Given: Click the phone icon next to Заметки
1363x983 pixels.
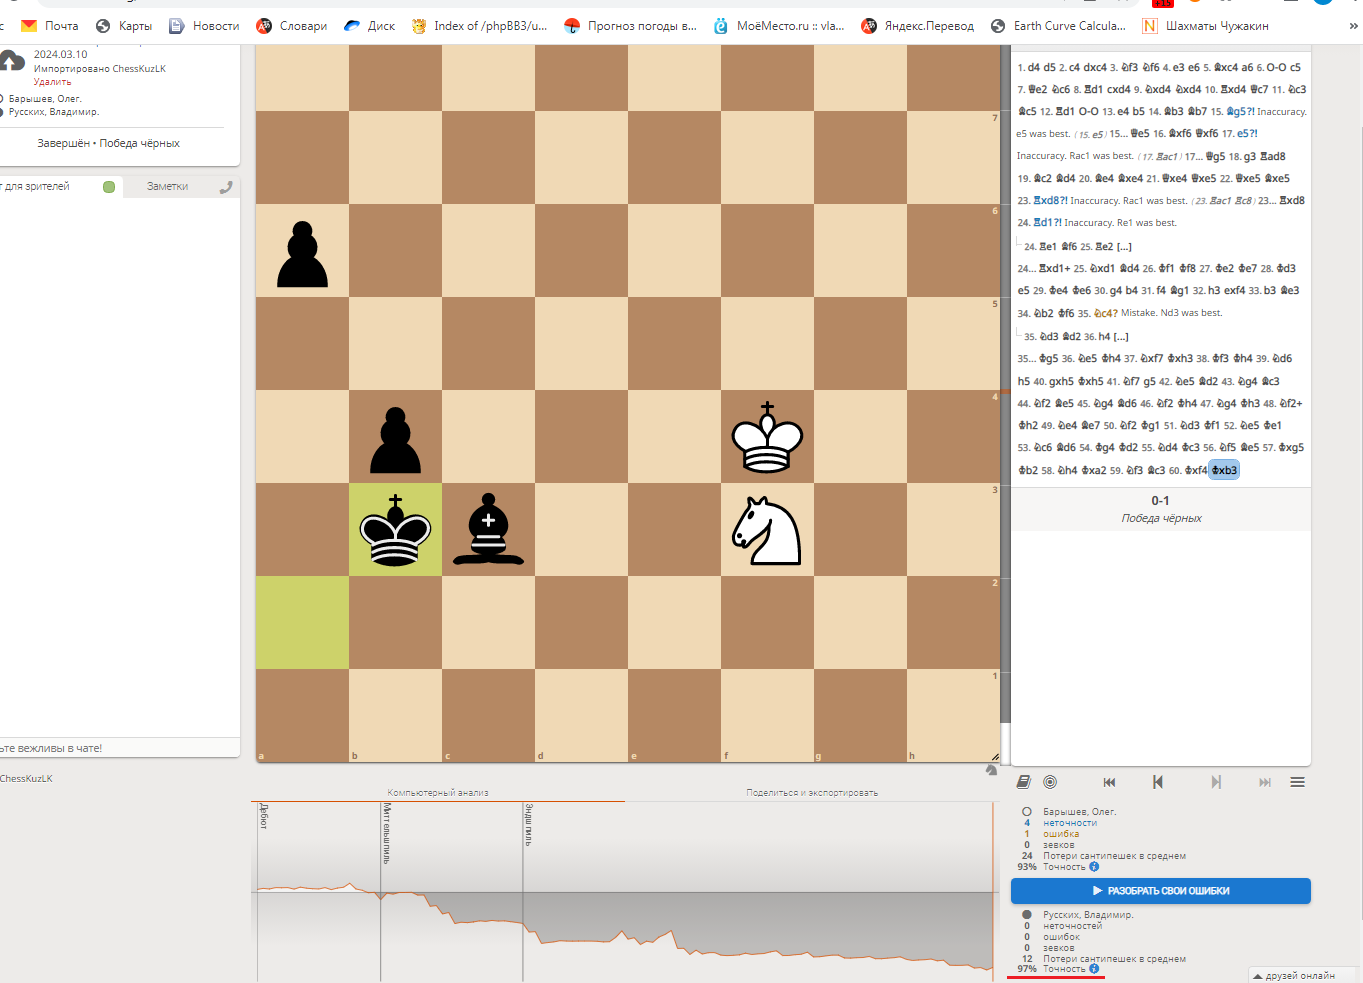Looking at the screenshot, I should pos(226,187).
